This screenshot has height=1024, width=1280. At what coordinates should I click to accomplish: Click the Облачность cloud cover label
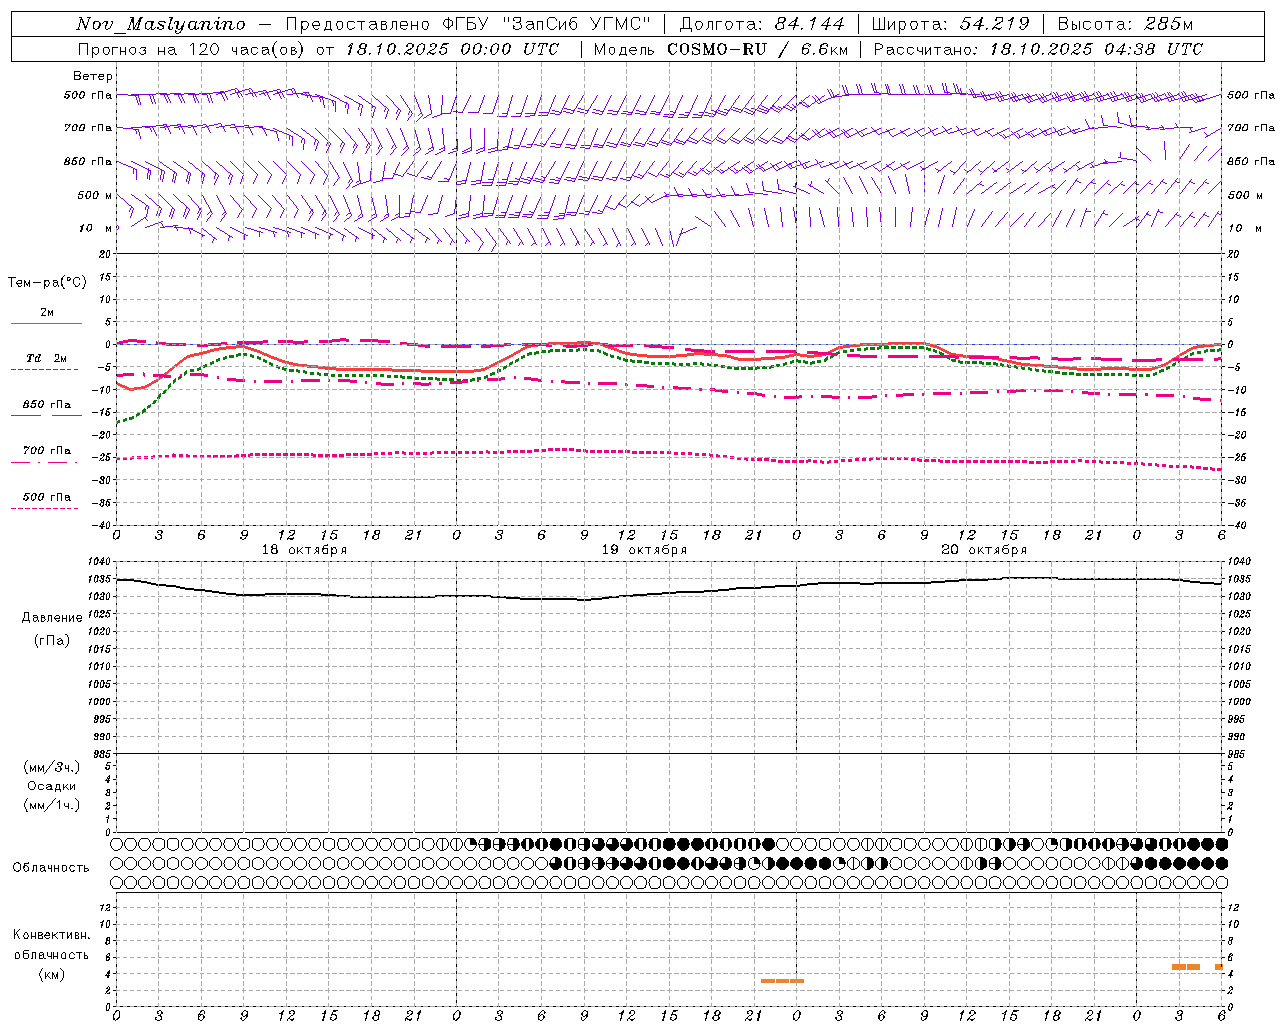51,867
